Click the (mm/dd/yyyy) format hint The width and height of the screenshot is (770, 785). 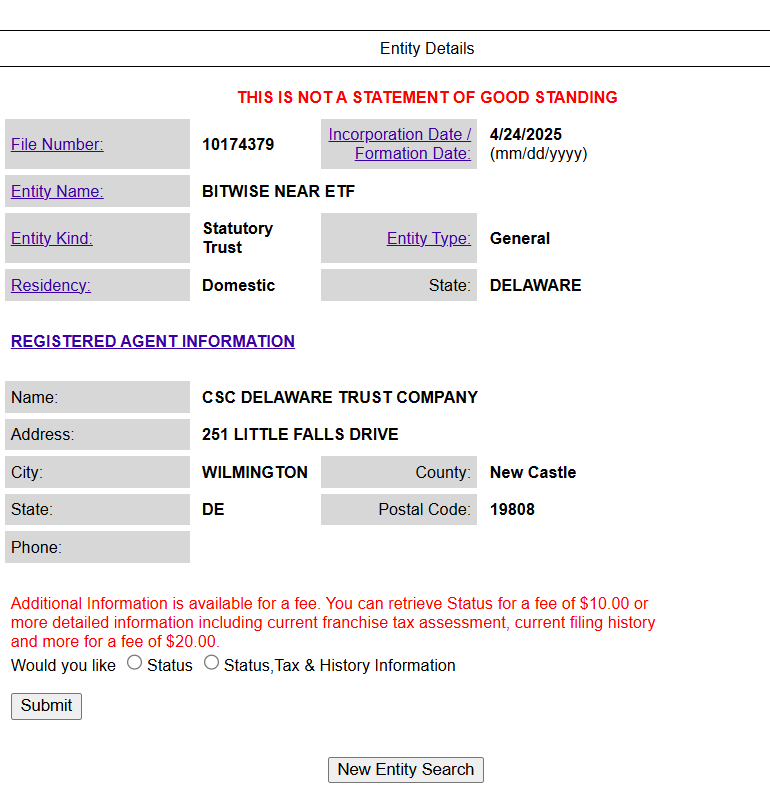[x=538, y=153]
